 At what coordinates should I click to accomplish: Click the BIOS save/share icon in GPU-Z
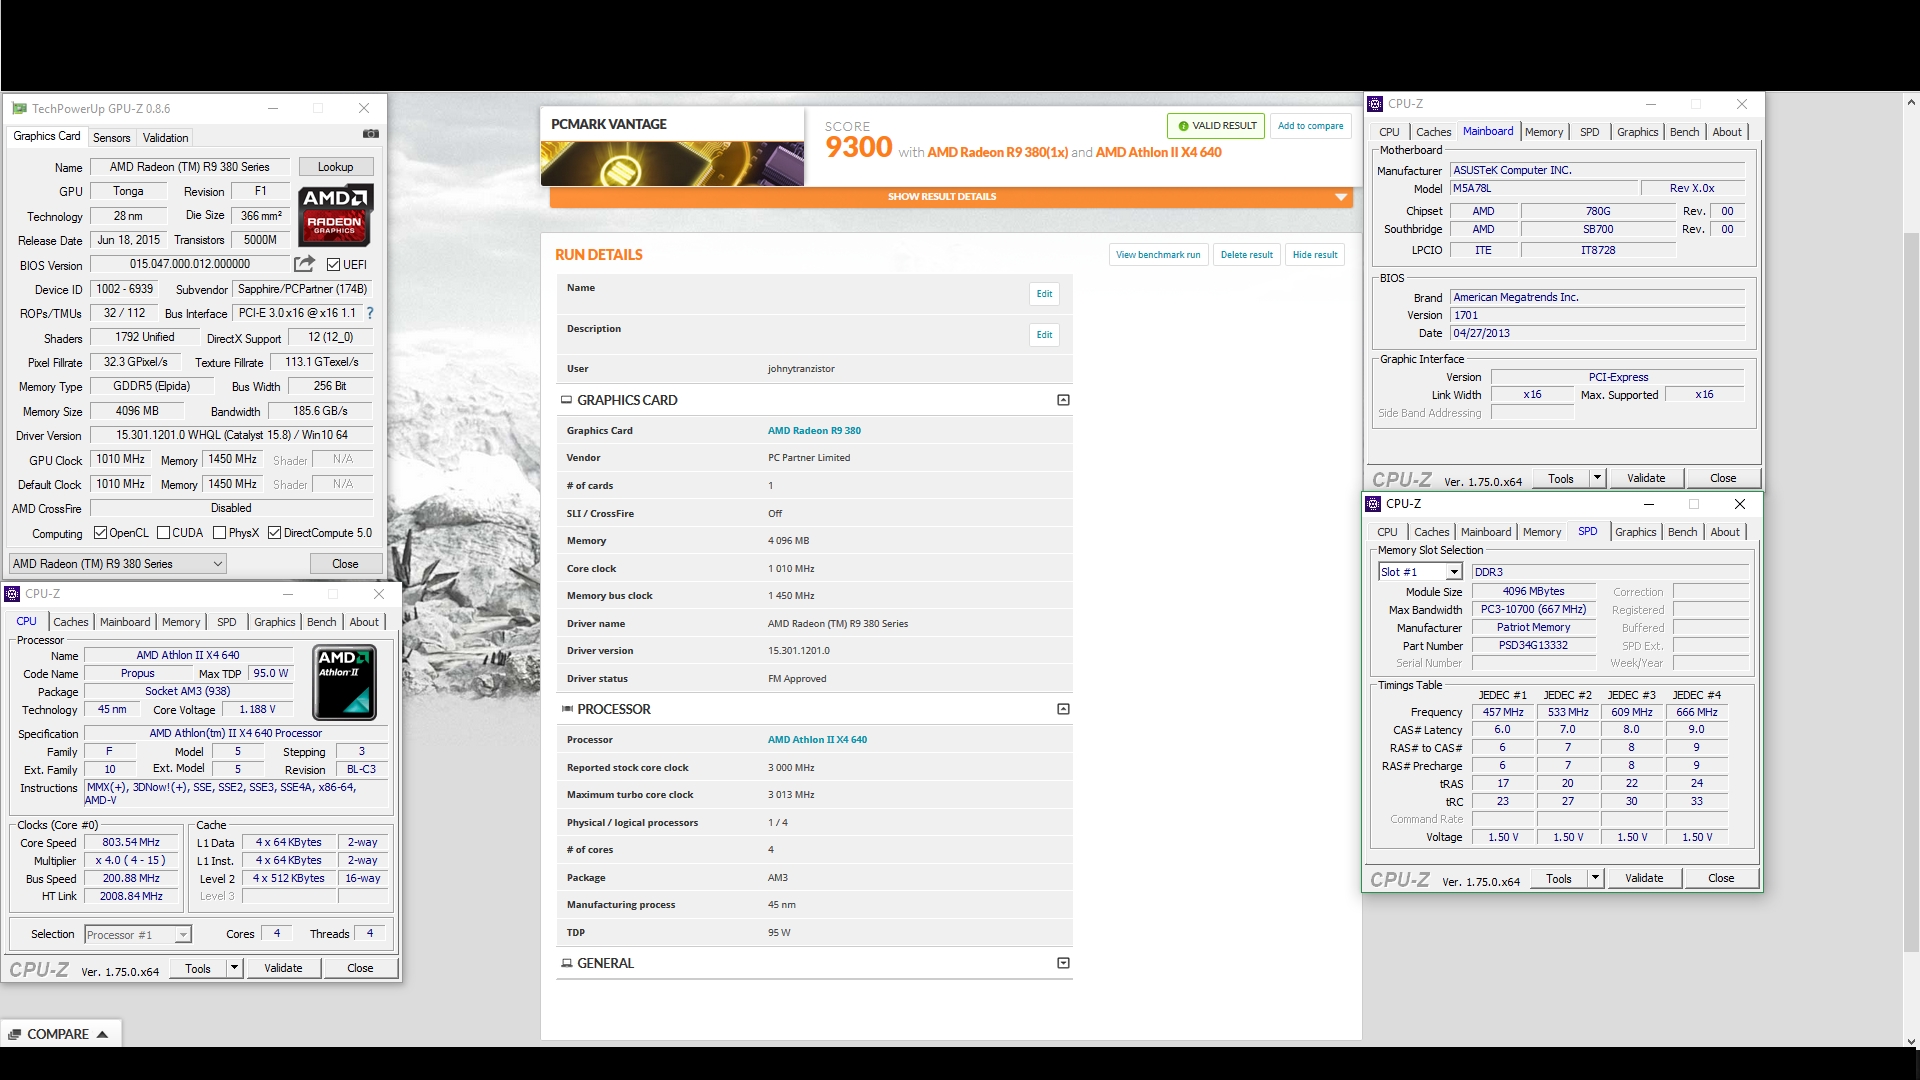point(304,264)
